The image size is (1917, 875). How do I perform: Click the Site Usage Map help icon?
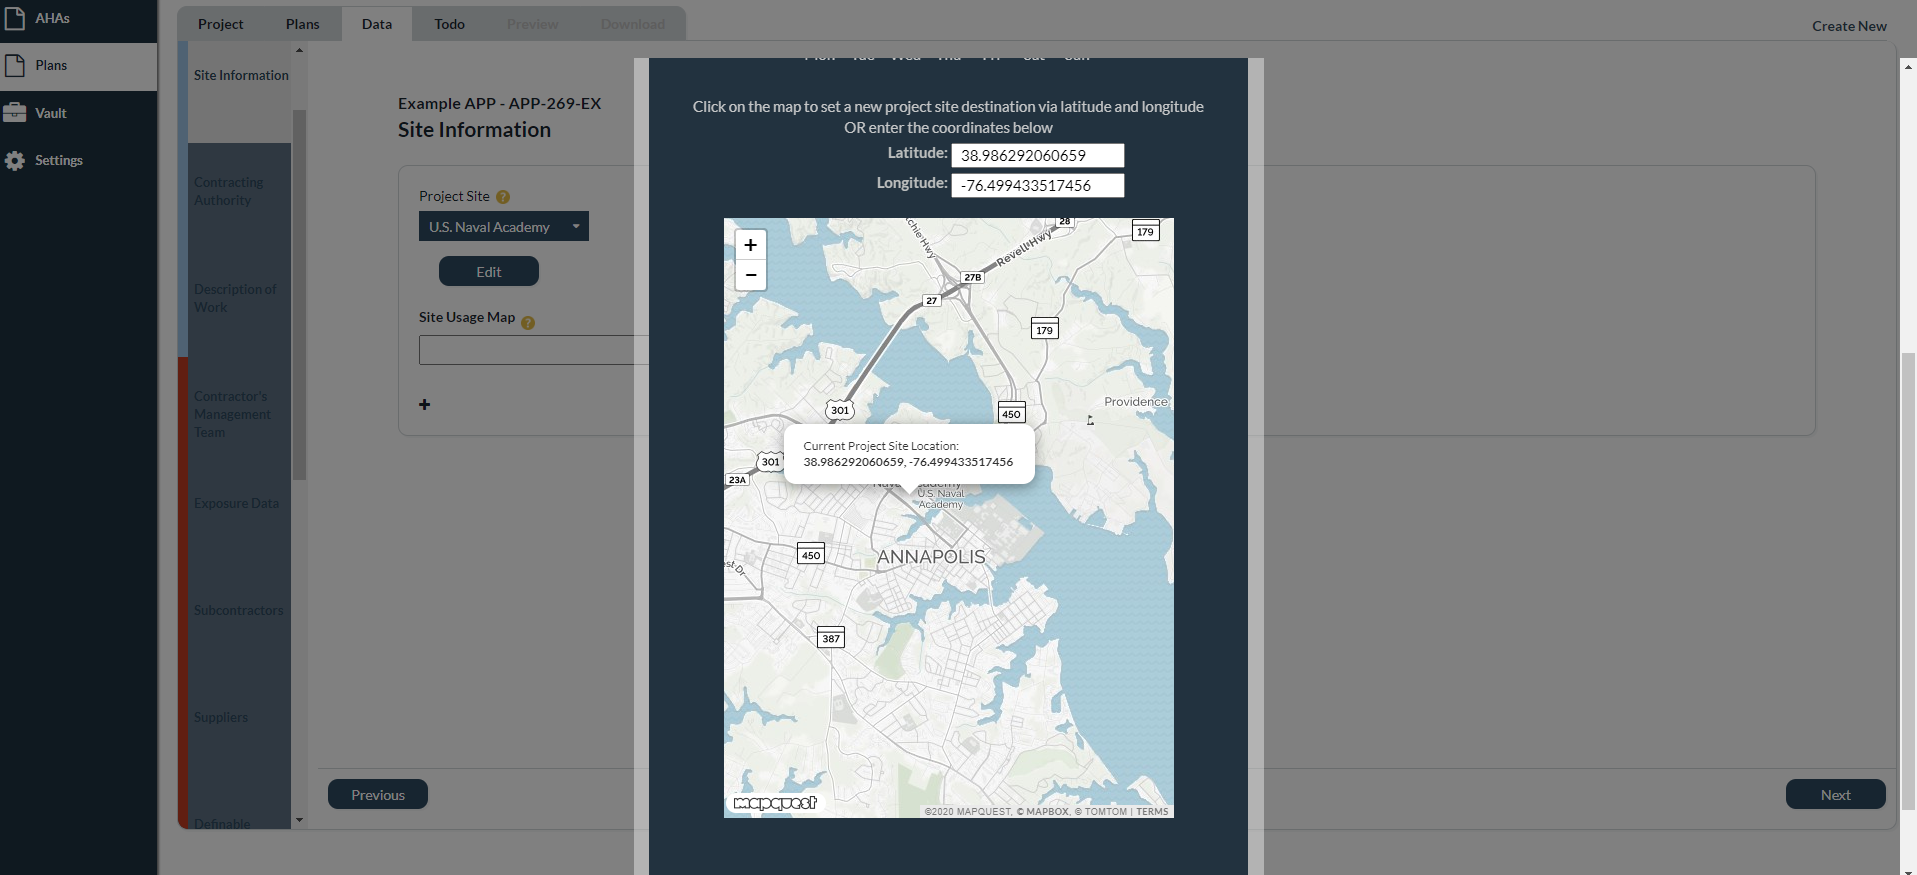coord(528,323)
